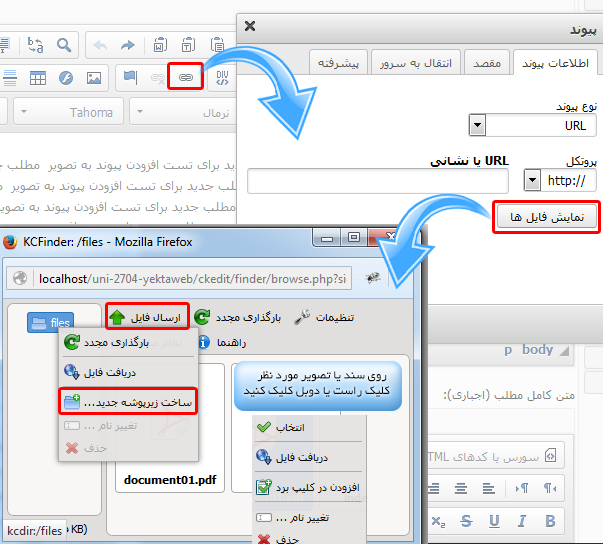The height and width of the screenshot is (544, 603).
Task: Select ساخت زیرپوشه جدید from context menu
Action: click(x=127, y=402)
